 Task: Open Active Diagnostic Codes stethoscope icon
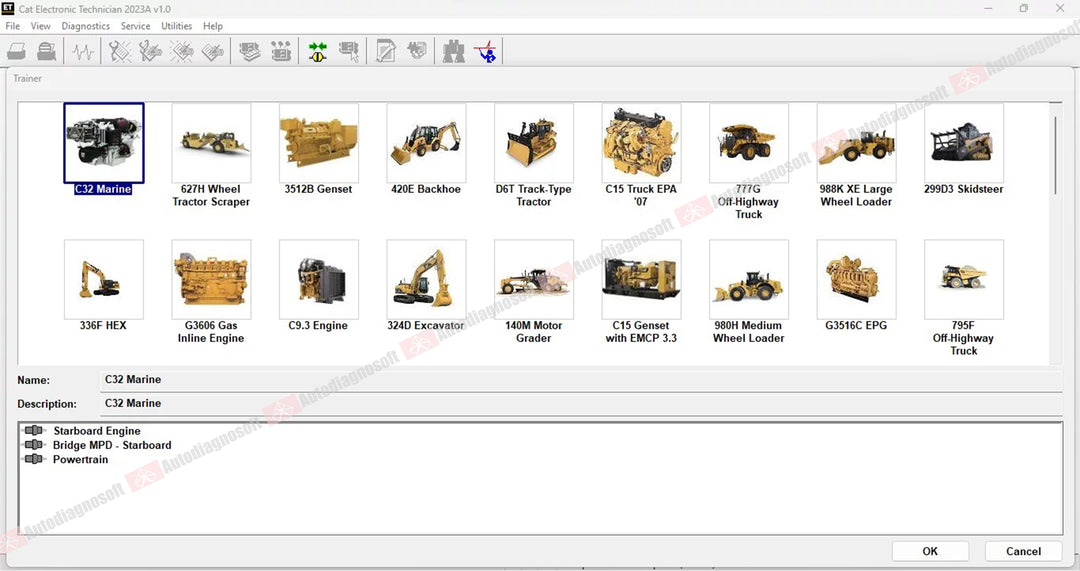pyautogui.click(x=120, y=52)
